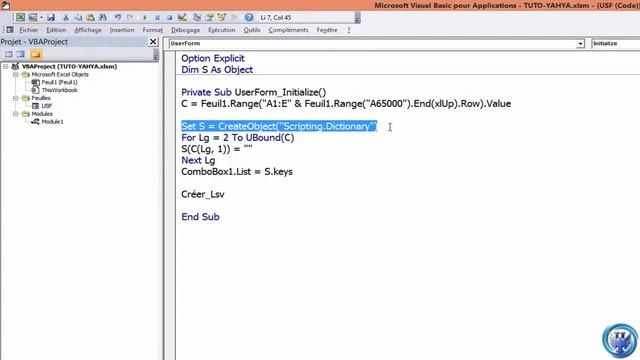Click Private Sub UserForm_Initialize() line
This screenshot has height=360, width=640.
[x=253, y=92]
